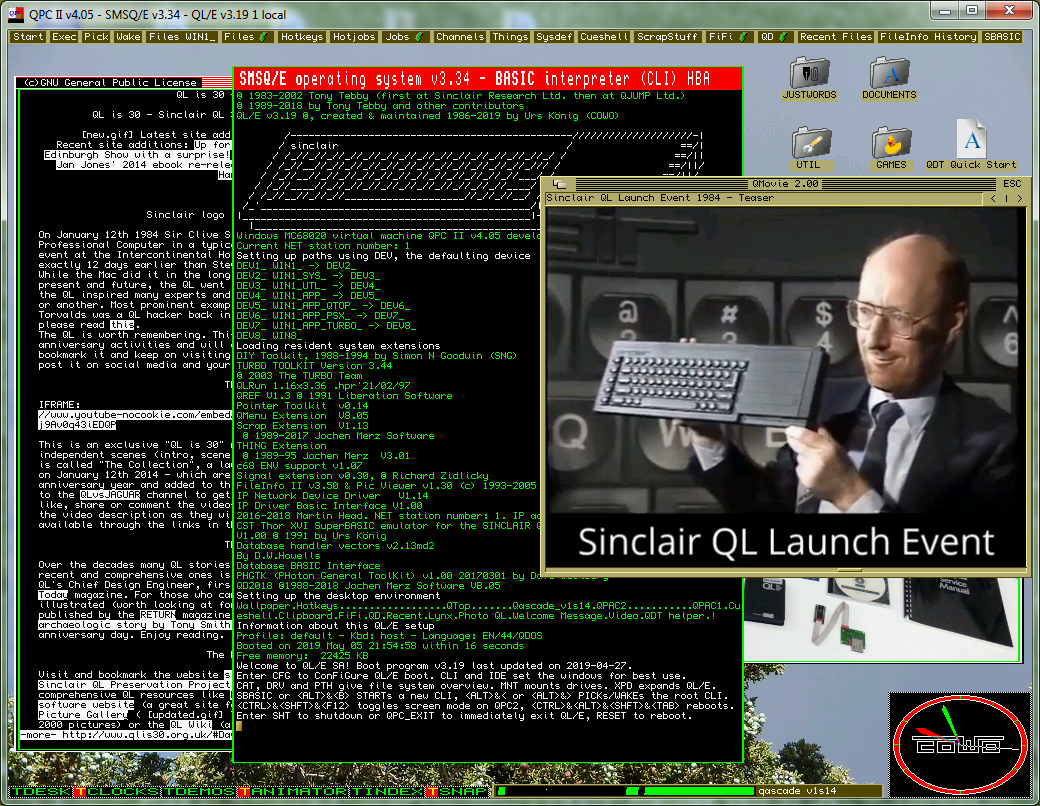This screenshot has width=1040, height=806.
Task: Click the qascade v1s14 label in bottom bar
Action: click(x=797, y=791)
